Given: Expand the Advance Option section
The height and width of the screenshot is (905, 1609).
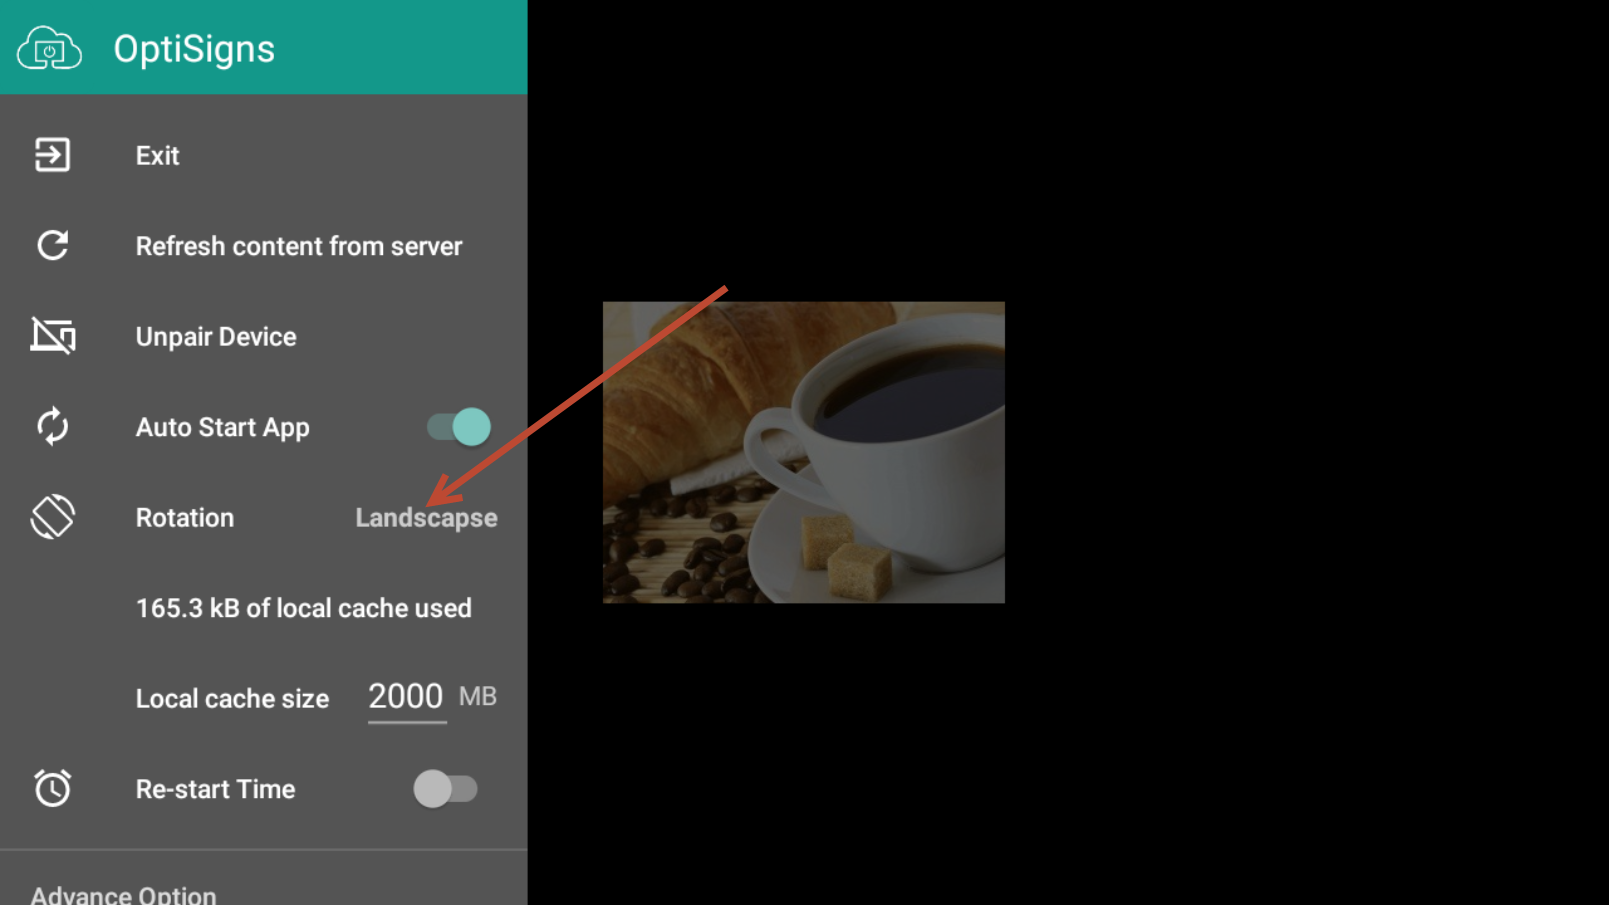Looking at the screenshot, I should point(123,894).
